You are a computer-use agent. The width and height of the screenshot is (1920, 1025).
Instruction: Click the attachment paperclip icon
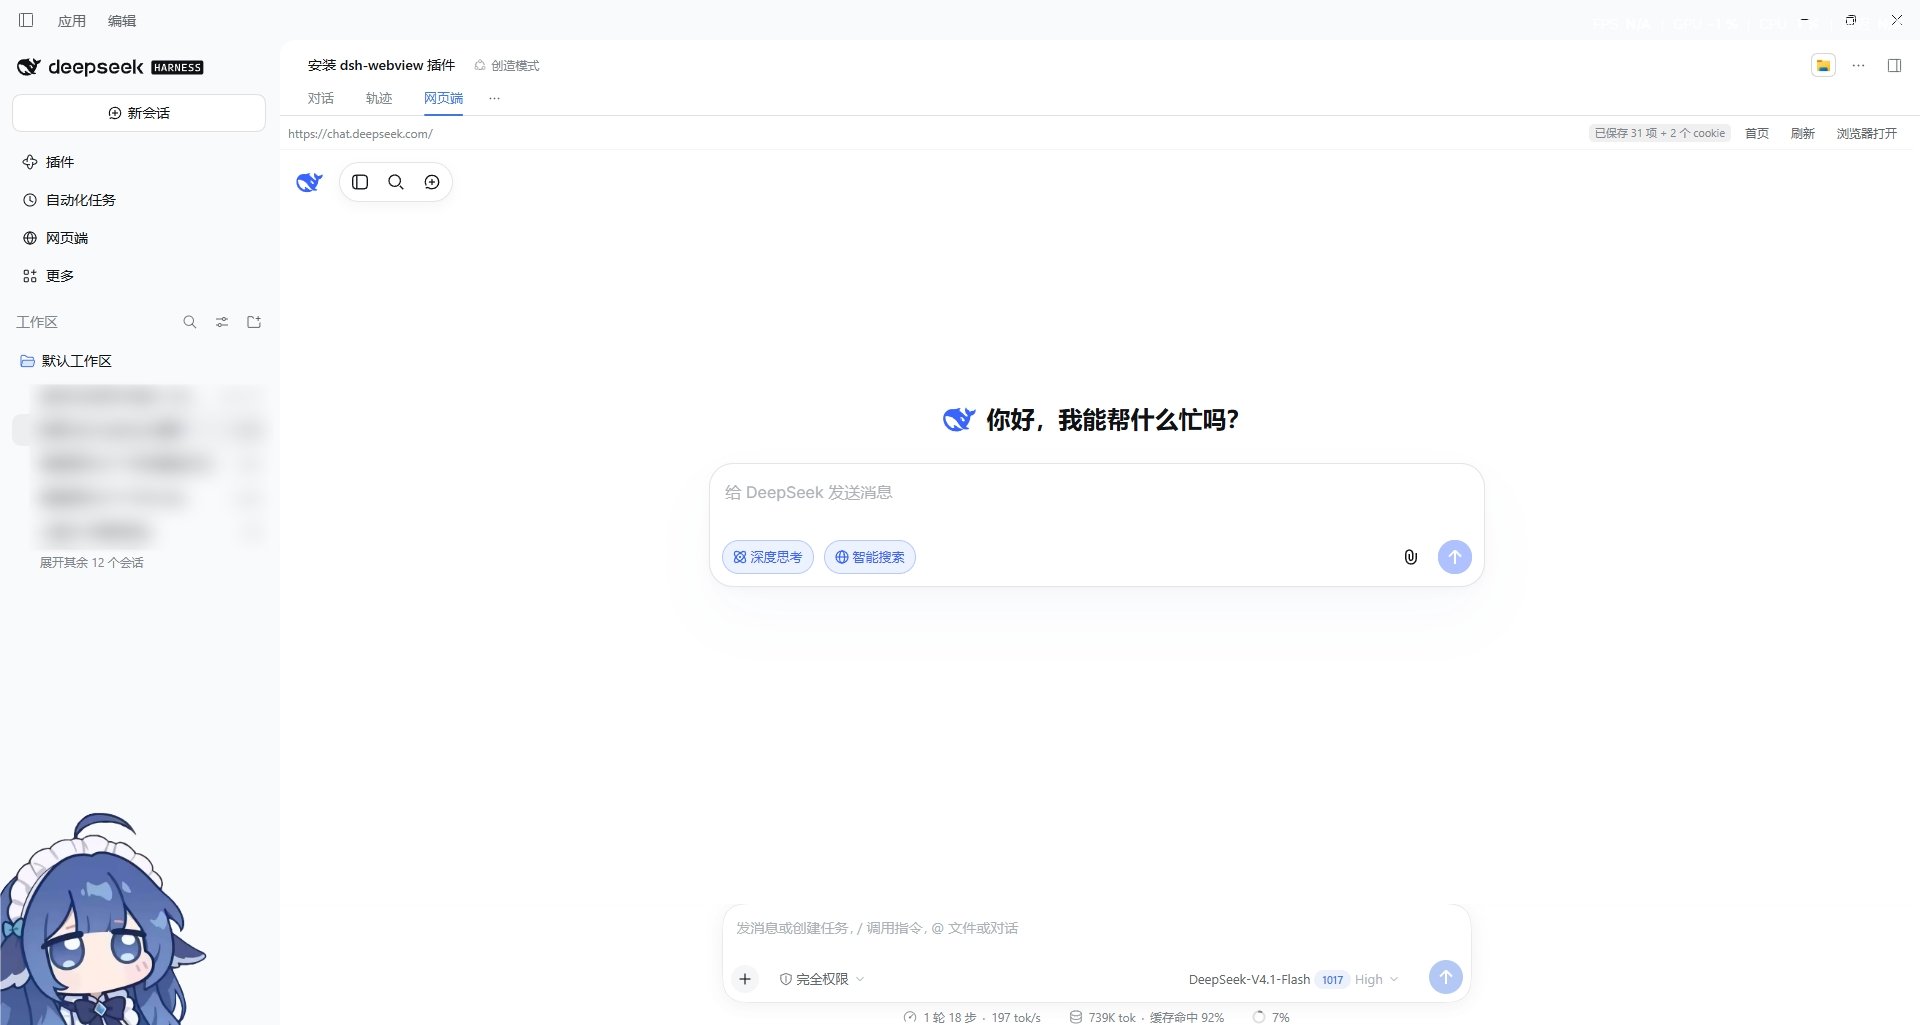click(1410, 557)
